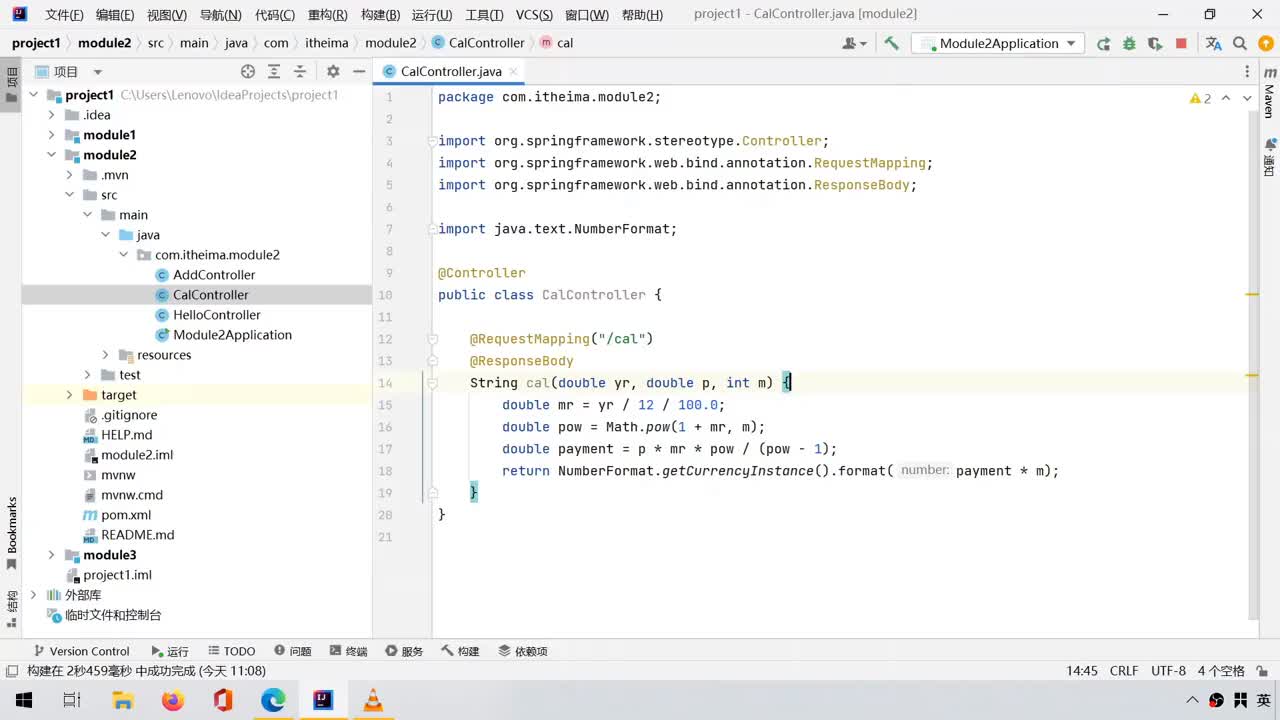The image size is (1280, 720).
Task: Click the 14:45 caret position indicator
Action: pos(1082,671)
